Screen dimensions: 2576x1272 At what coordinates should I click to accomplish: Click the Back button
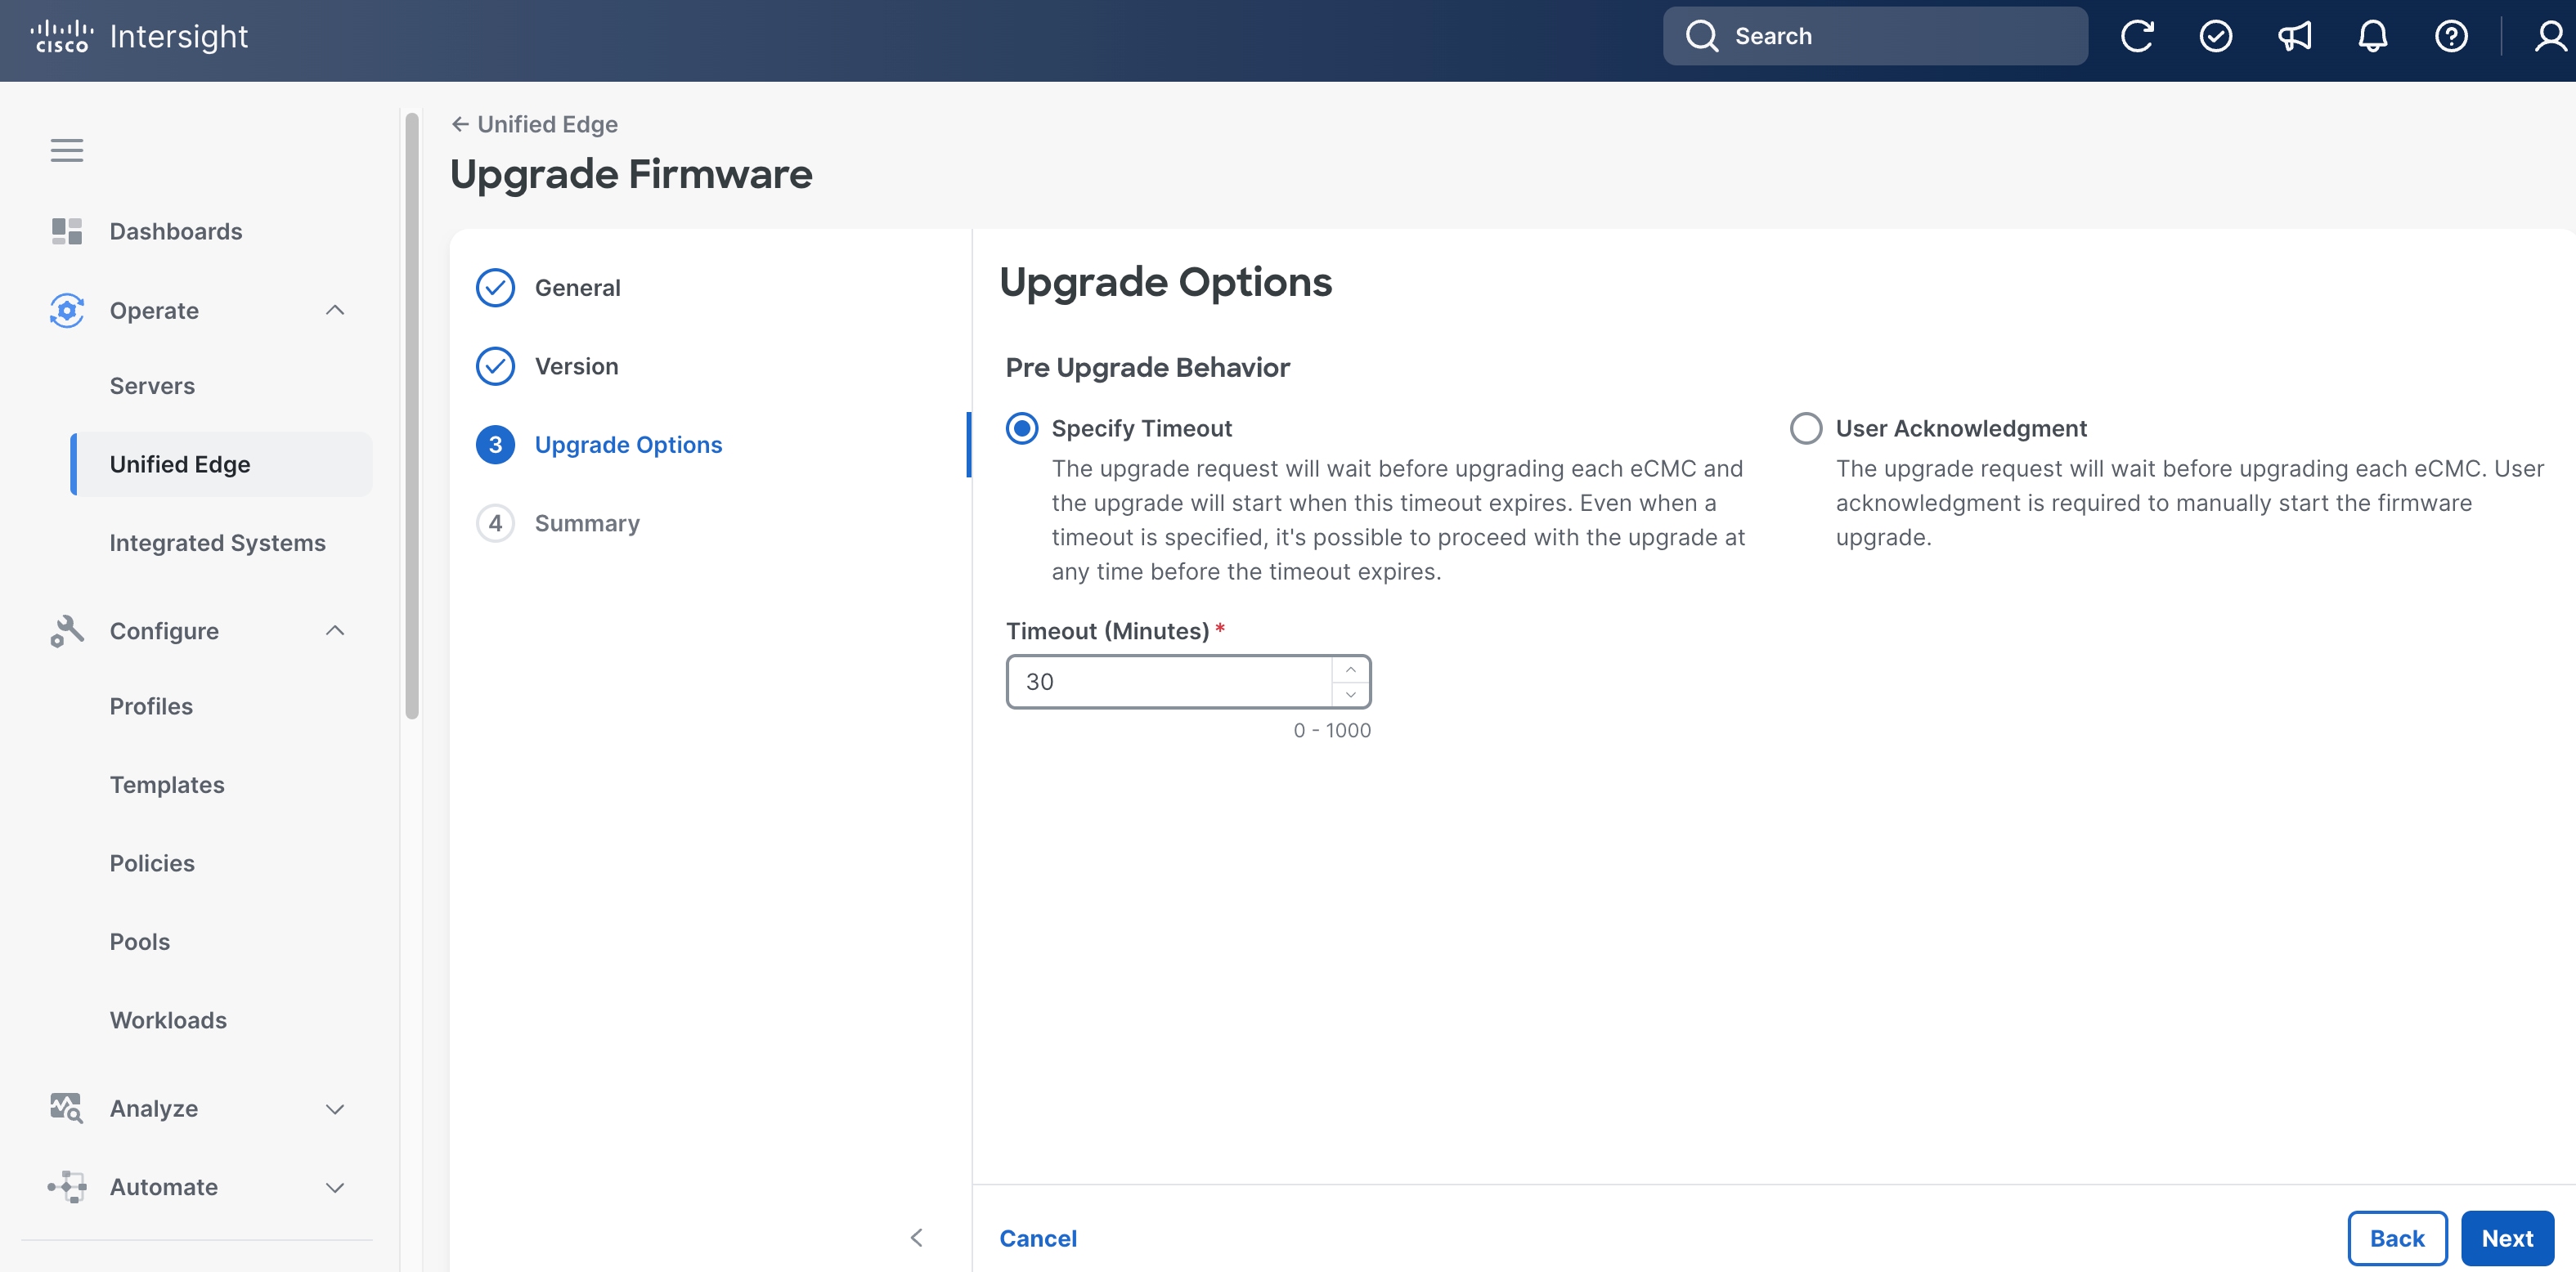tap(2397, 1238)
